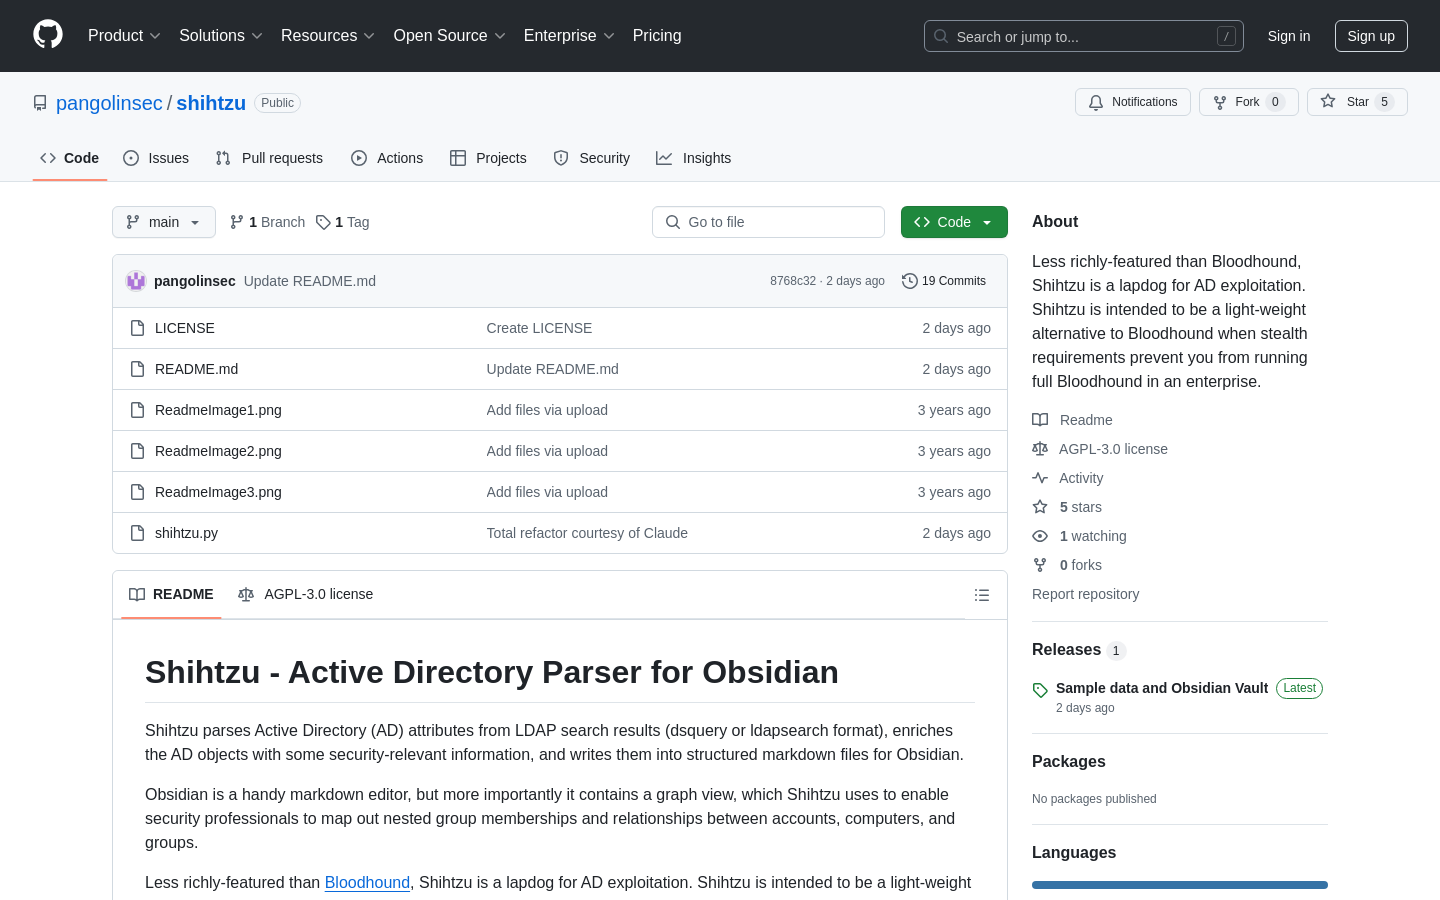This screenshot has height=900, width=1440.
Task: Click the ReadmeImage1.png file icon
Action: [x=138, y=410]
